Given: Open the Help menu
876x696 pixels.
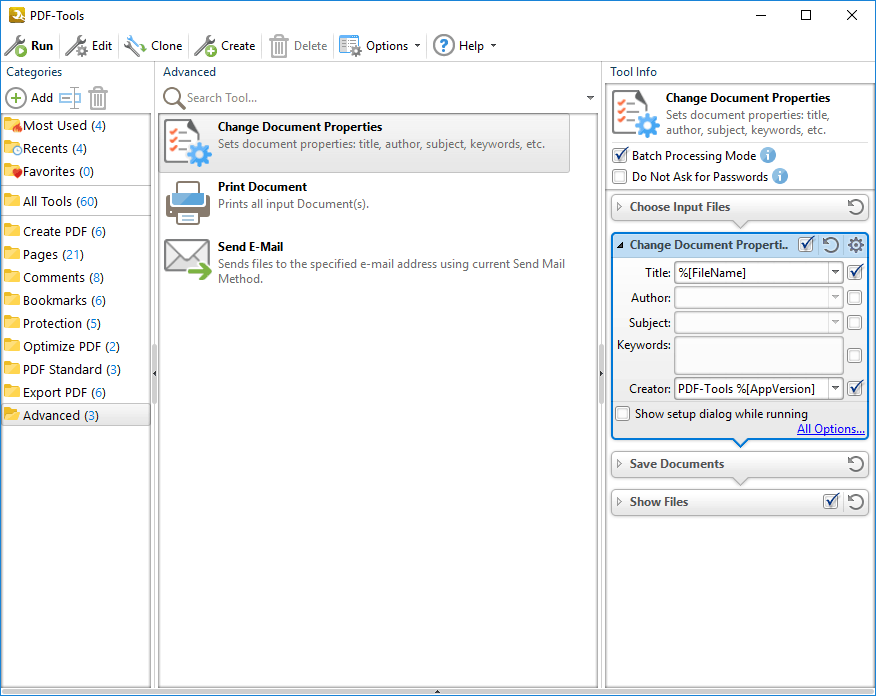Looking at the screenshot, I should [463, 46].
